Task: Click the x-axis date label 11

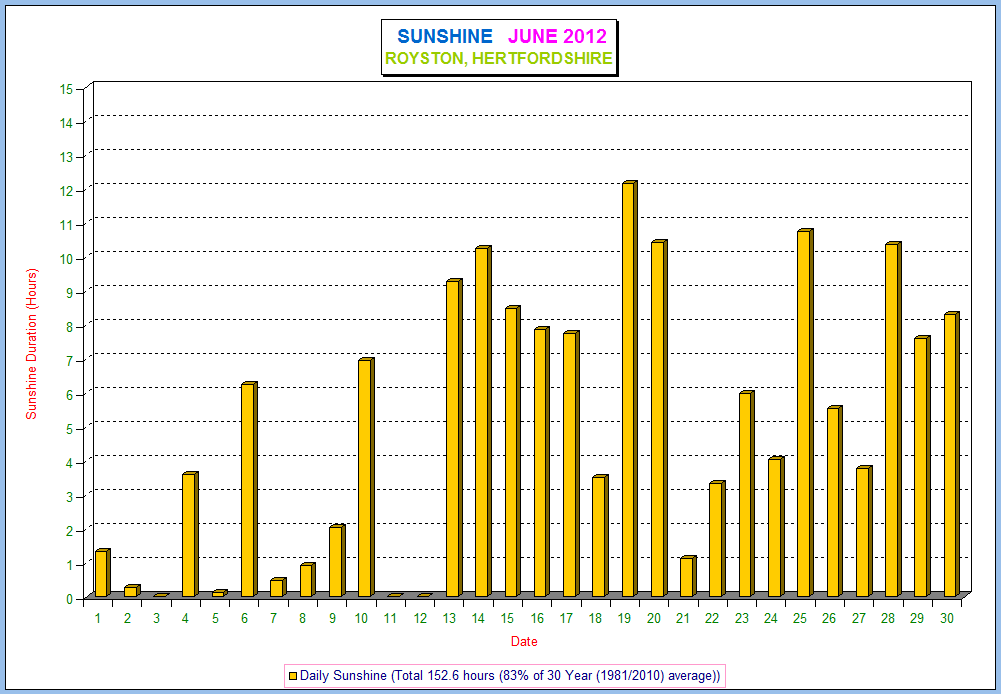Action: point(390,618)
